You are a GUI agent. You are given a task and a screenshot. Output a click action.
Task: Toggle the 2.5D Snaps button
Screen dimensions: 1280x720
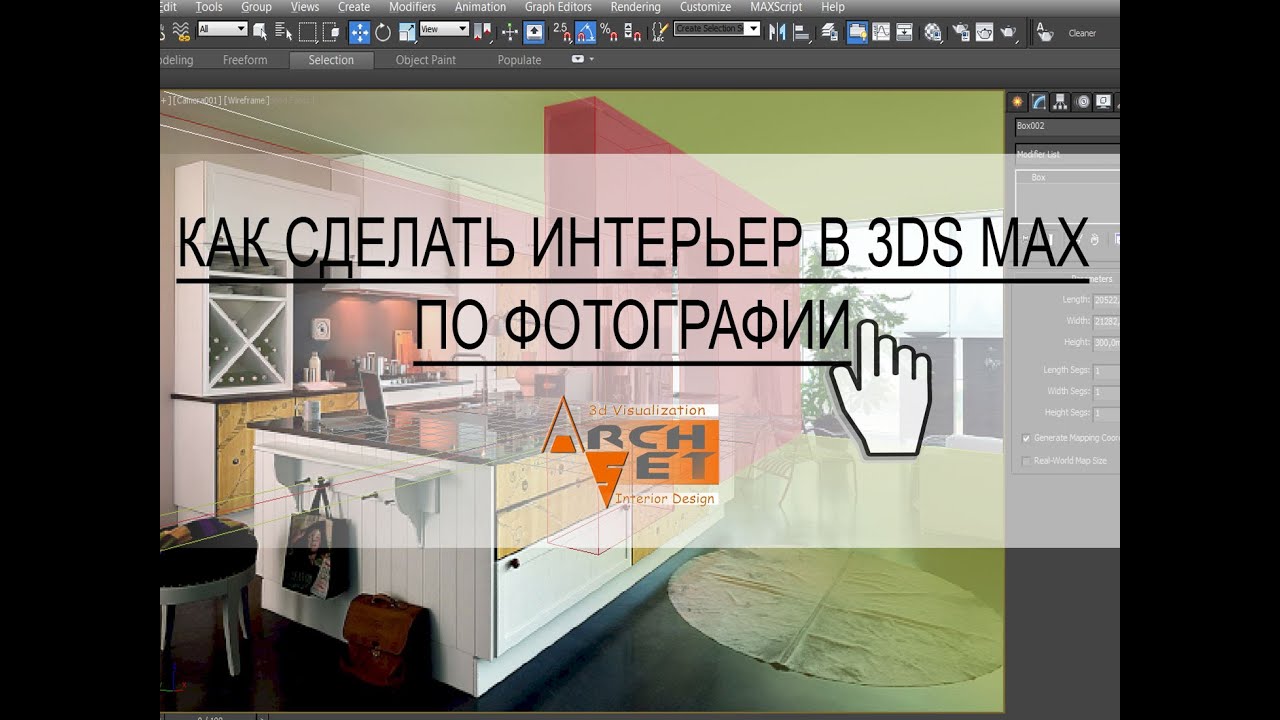(x=562, y=32)
